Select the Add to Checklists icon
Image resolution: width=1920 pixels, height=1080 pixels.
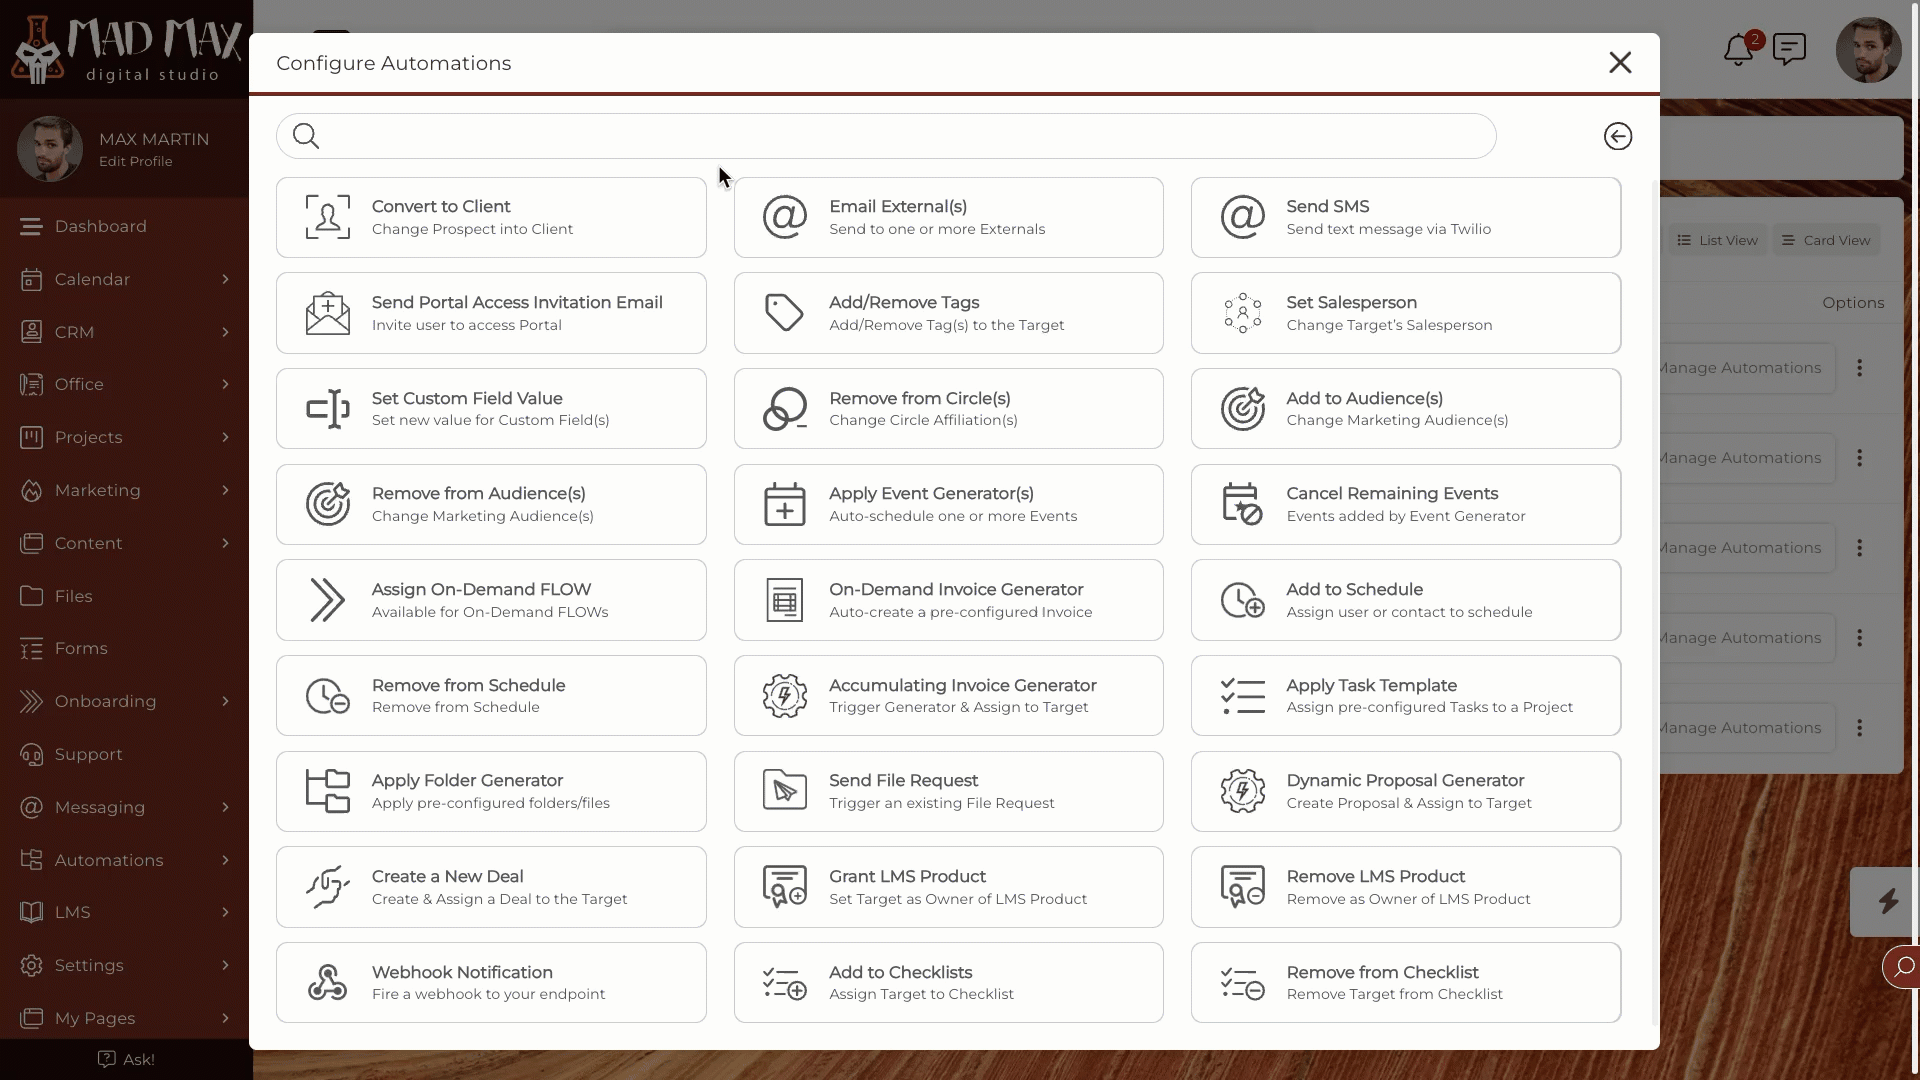pyautogui.click(x=785, y=982)
